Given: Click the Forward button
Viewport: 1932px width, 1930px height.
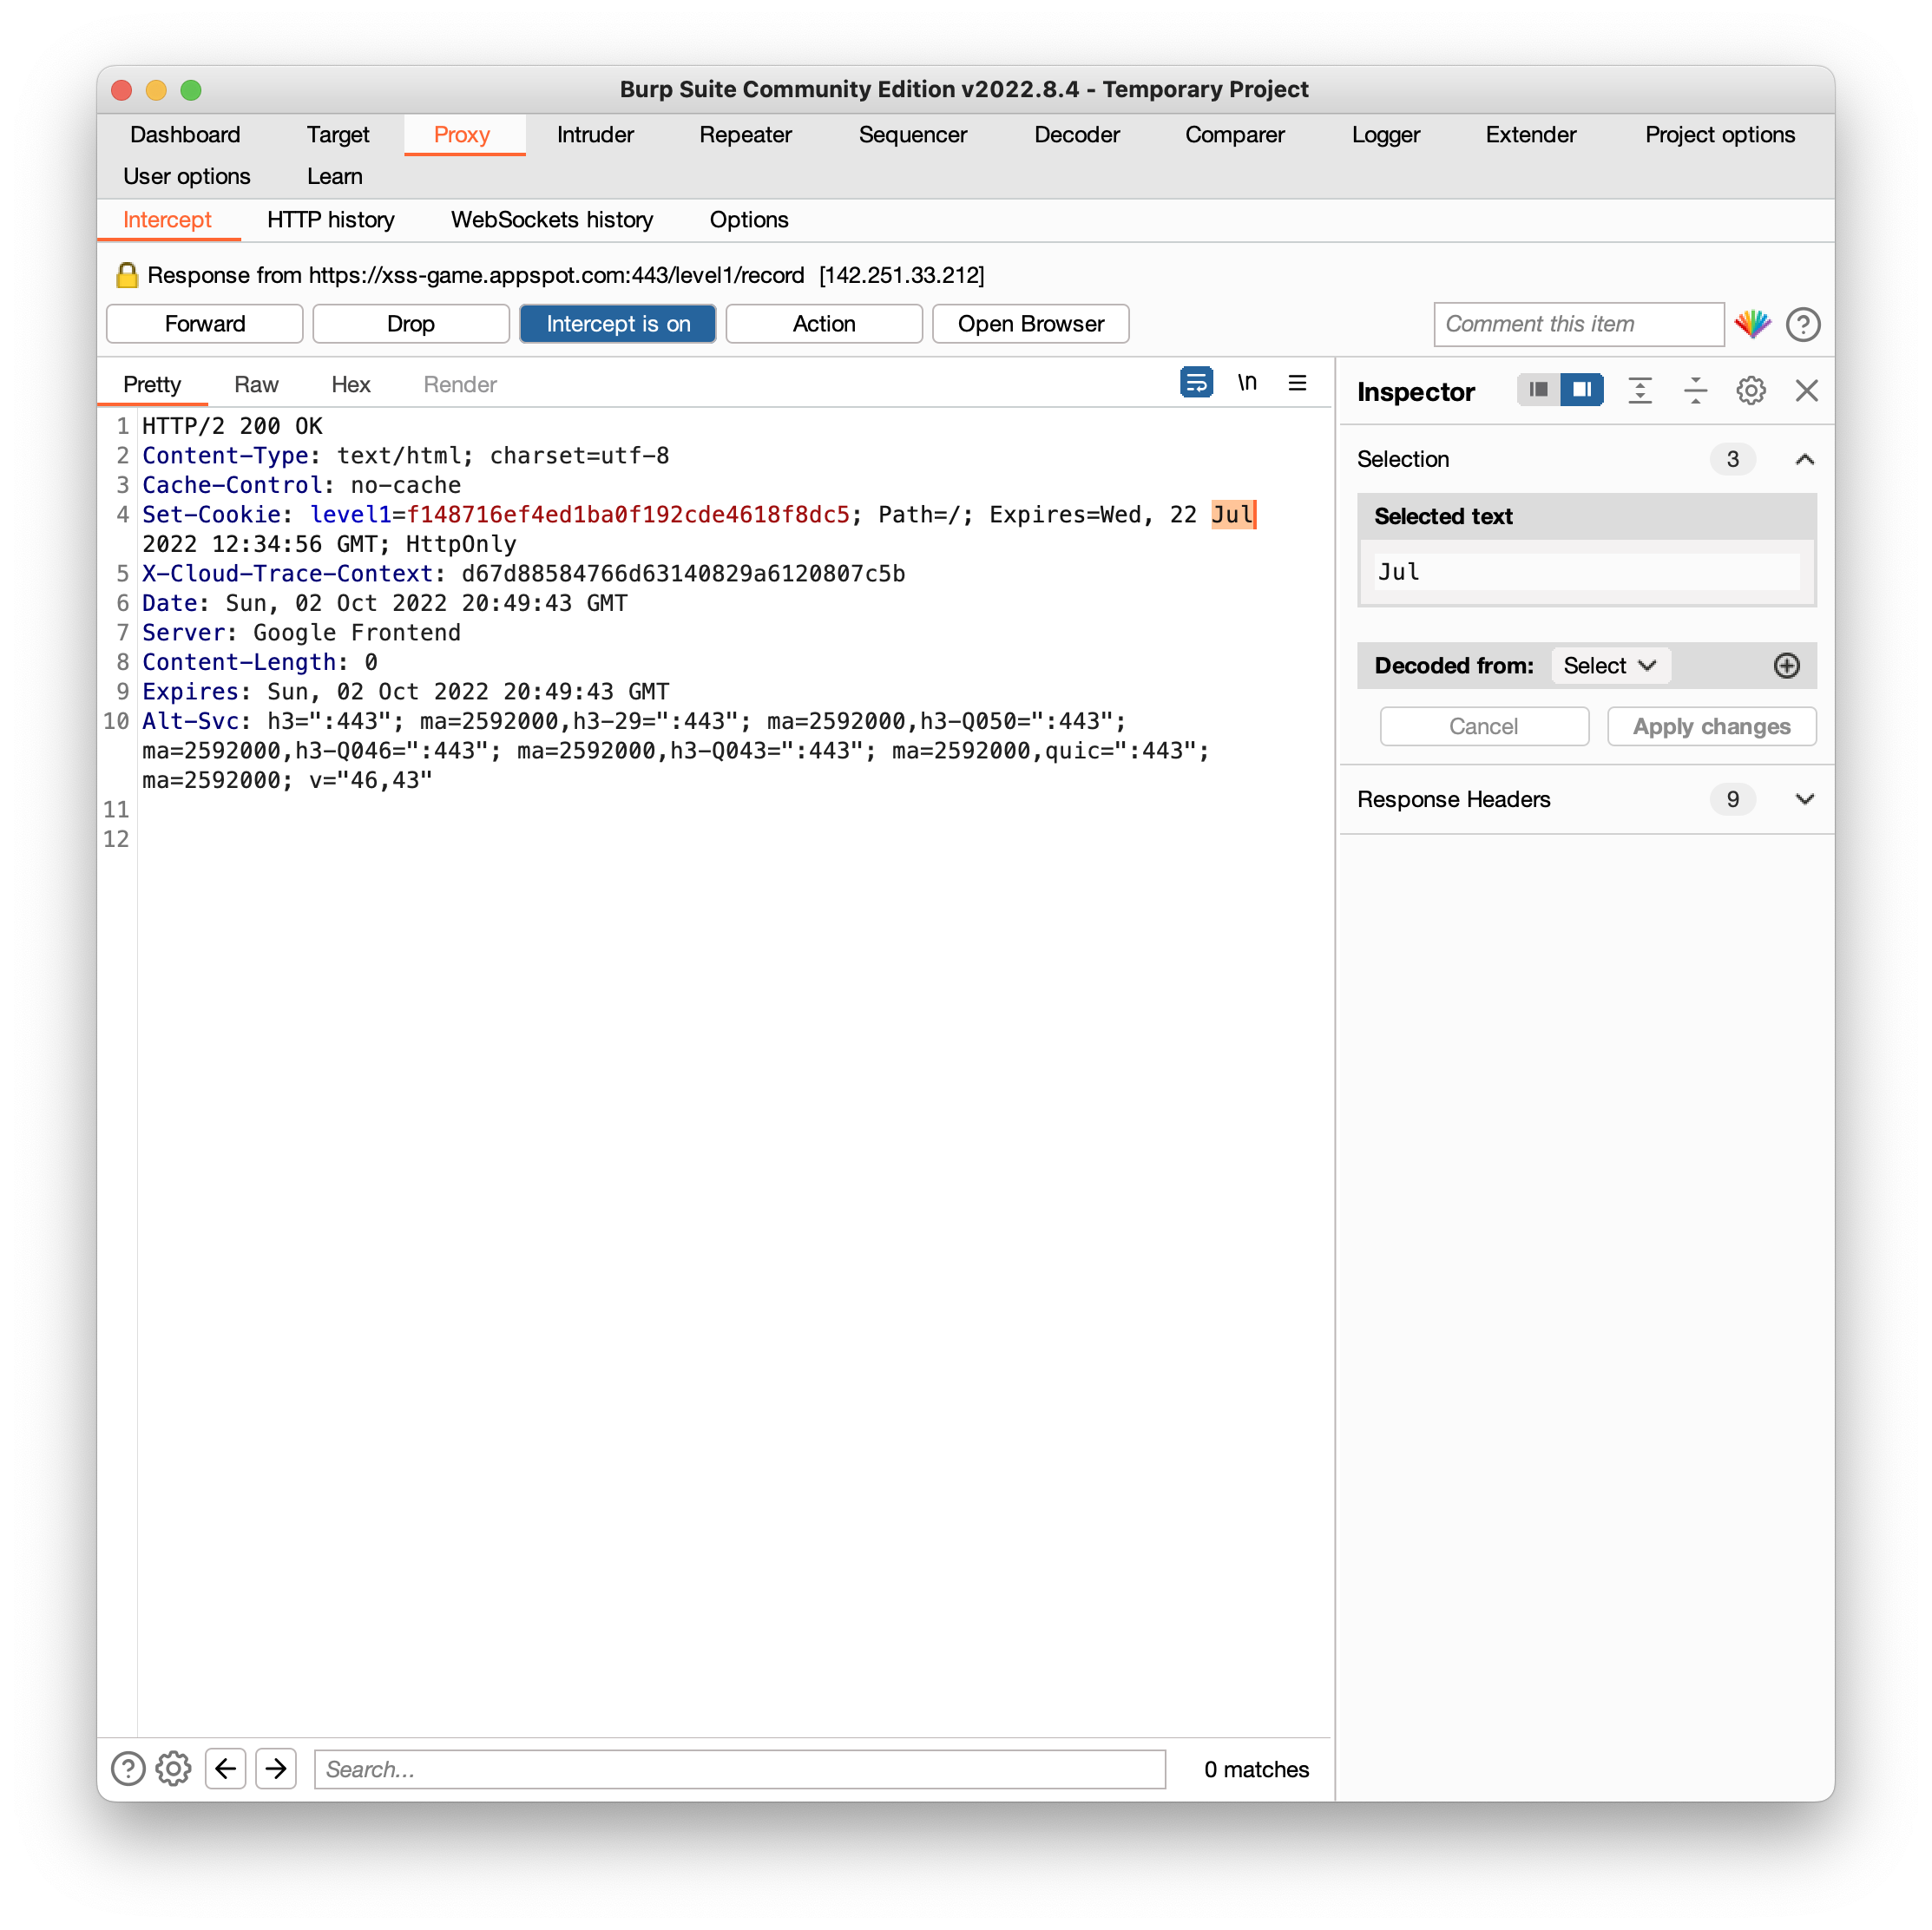Looking at the screenshot, I should 205,324.
